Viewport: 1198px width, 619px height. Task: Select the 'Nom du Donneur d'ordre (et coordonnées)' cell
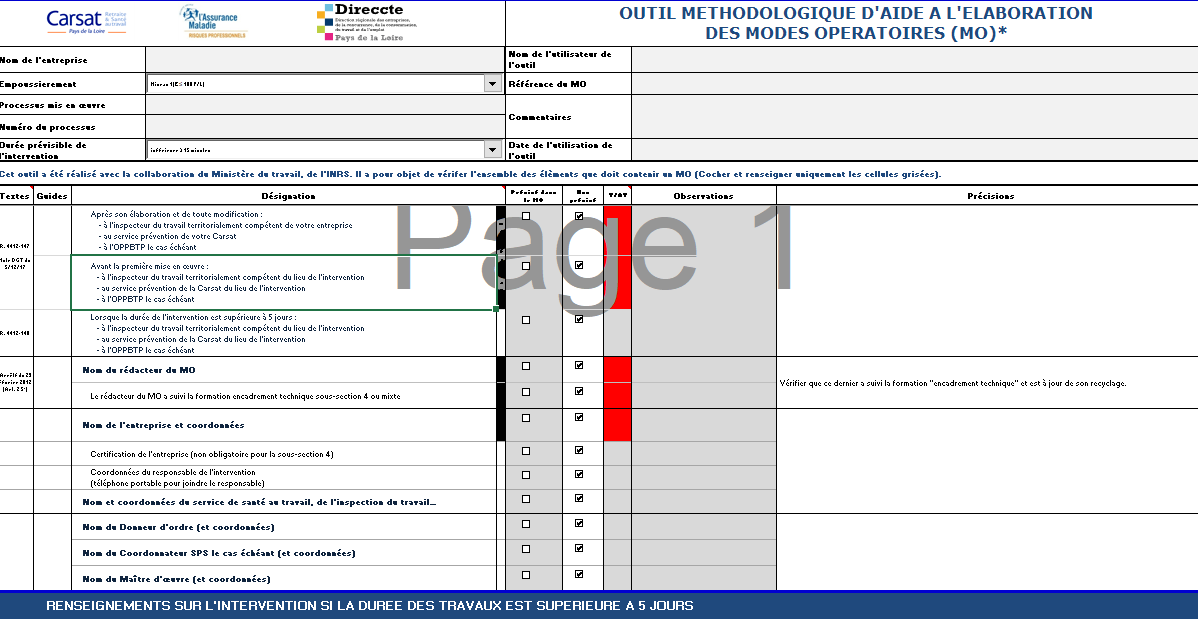pyautogui.click(x=284, y=527)
